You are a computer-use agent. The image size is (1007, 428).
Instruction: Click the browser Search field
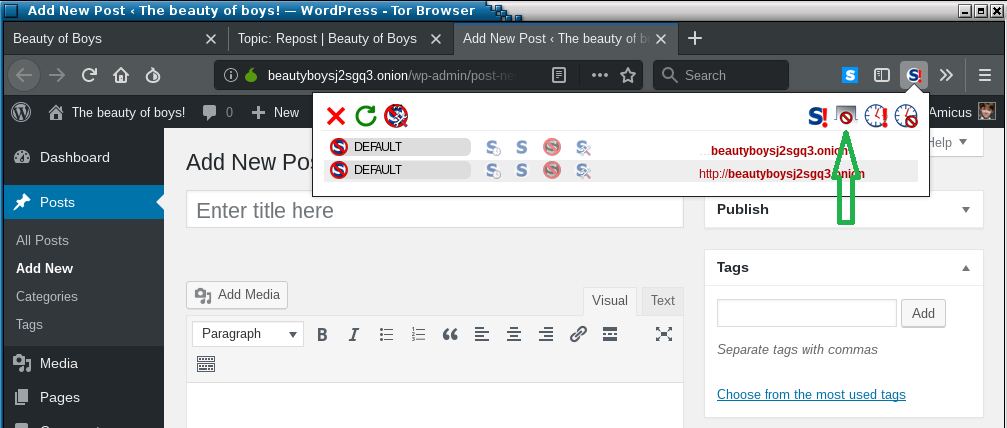(x=721, y=75)
